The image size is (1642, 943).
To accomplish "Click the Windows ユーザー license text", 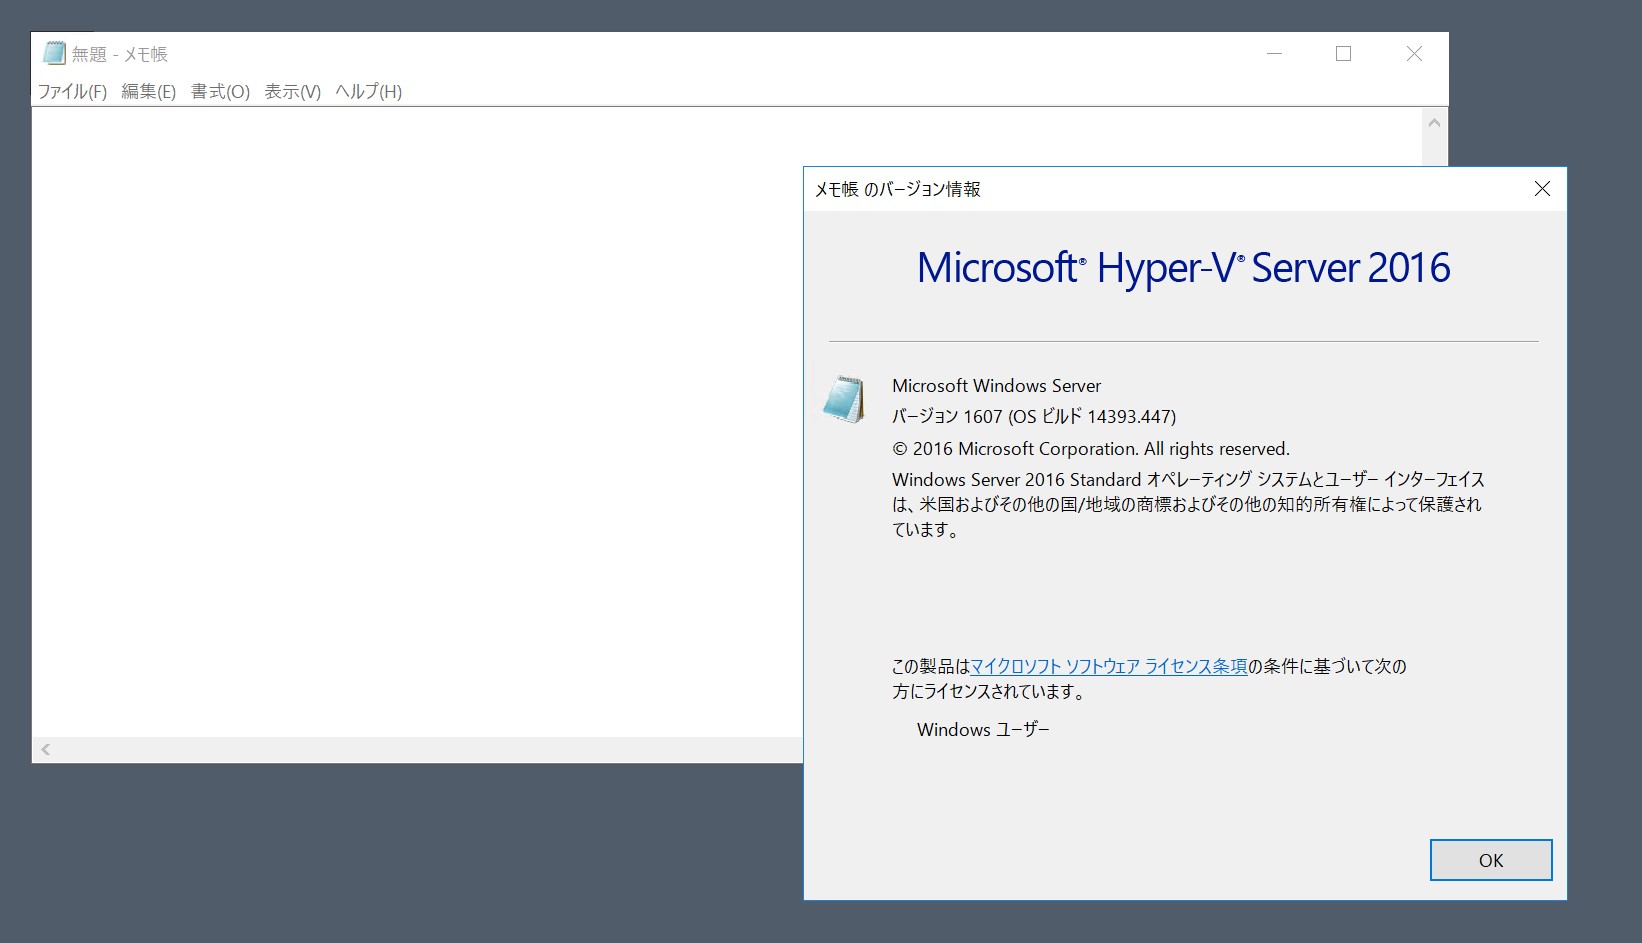I will [983, 729].
